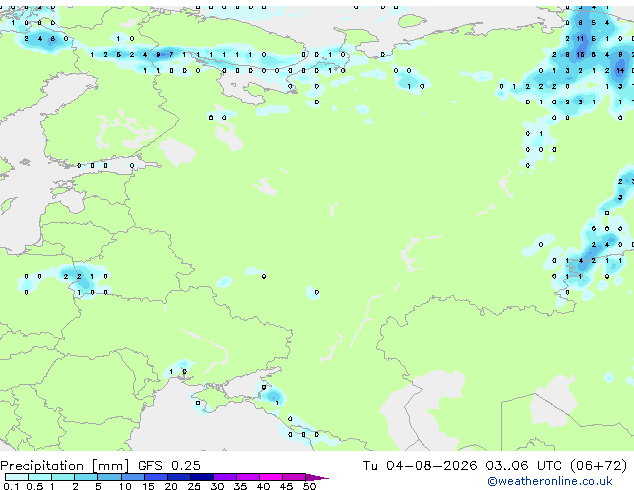634x490 pixels.
Task: Select the 5–10 mm legend color segment
Action: click(x=109, y=477)
